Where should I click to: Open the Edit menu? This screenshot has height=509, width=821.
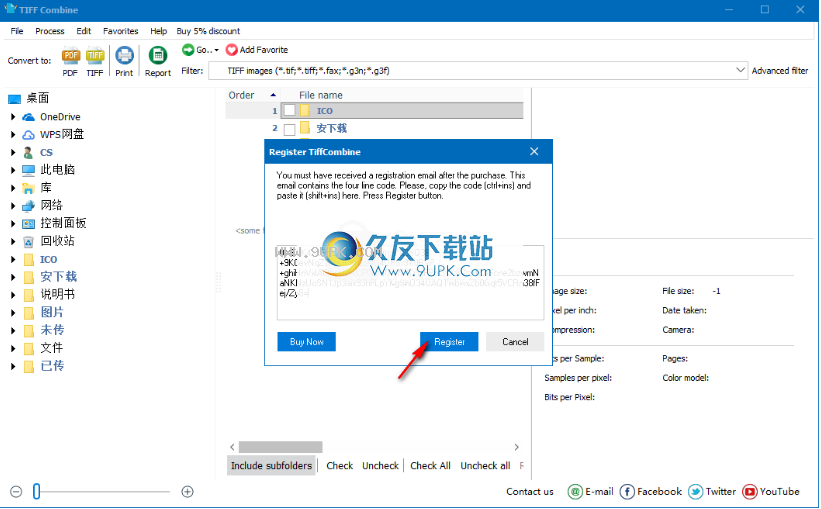(x=84, y=31)
